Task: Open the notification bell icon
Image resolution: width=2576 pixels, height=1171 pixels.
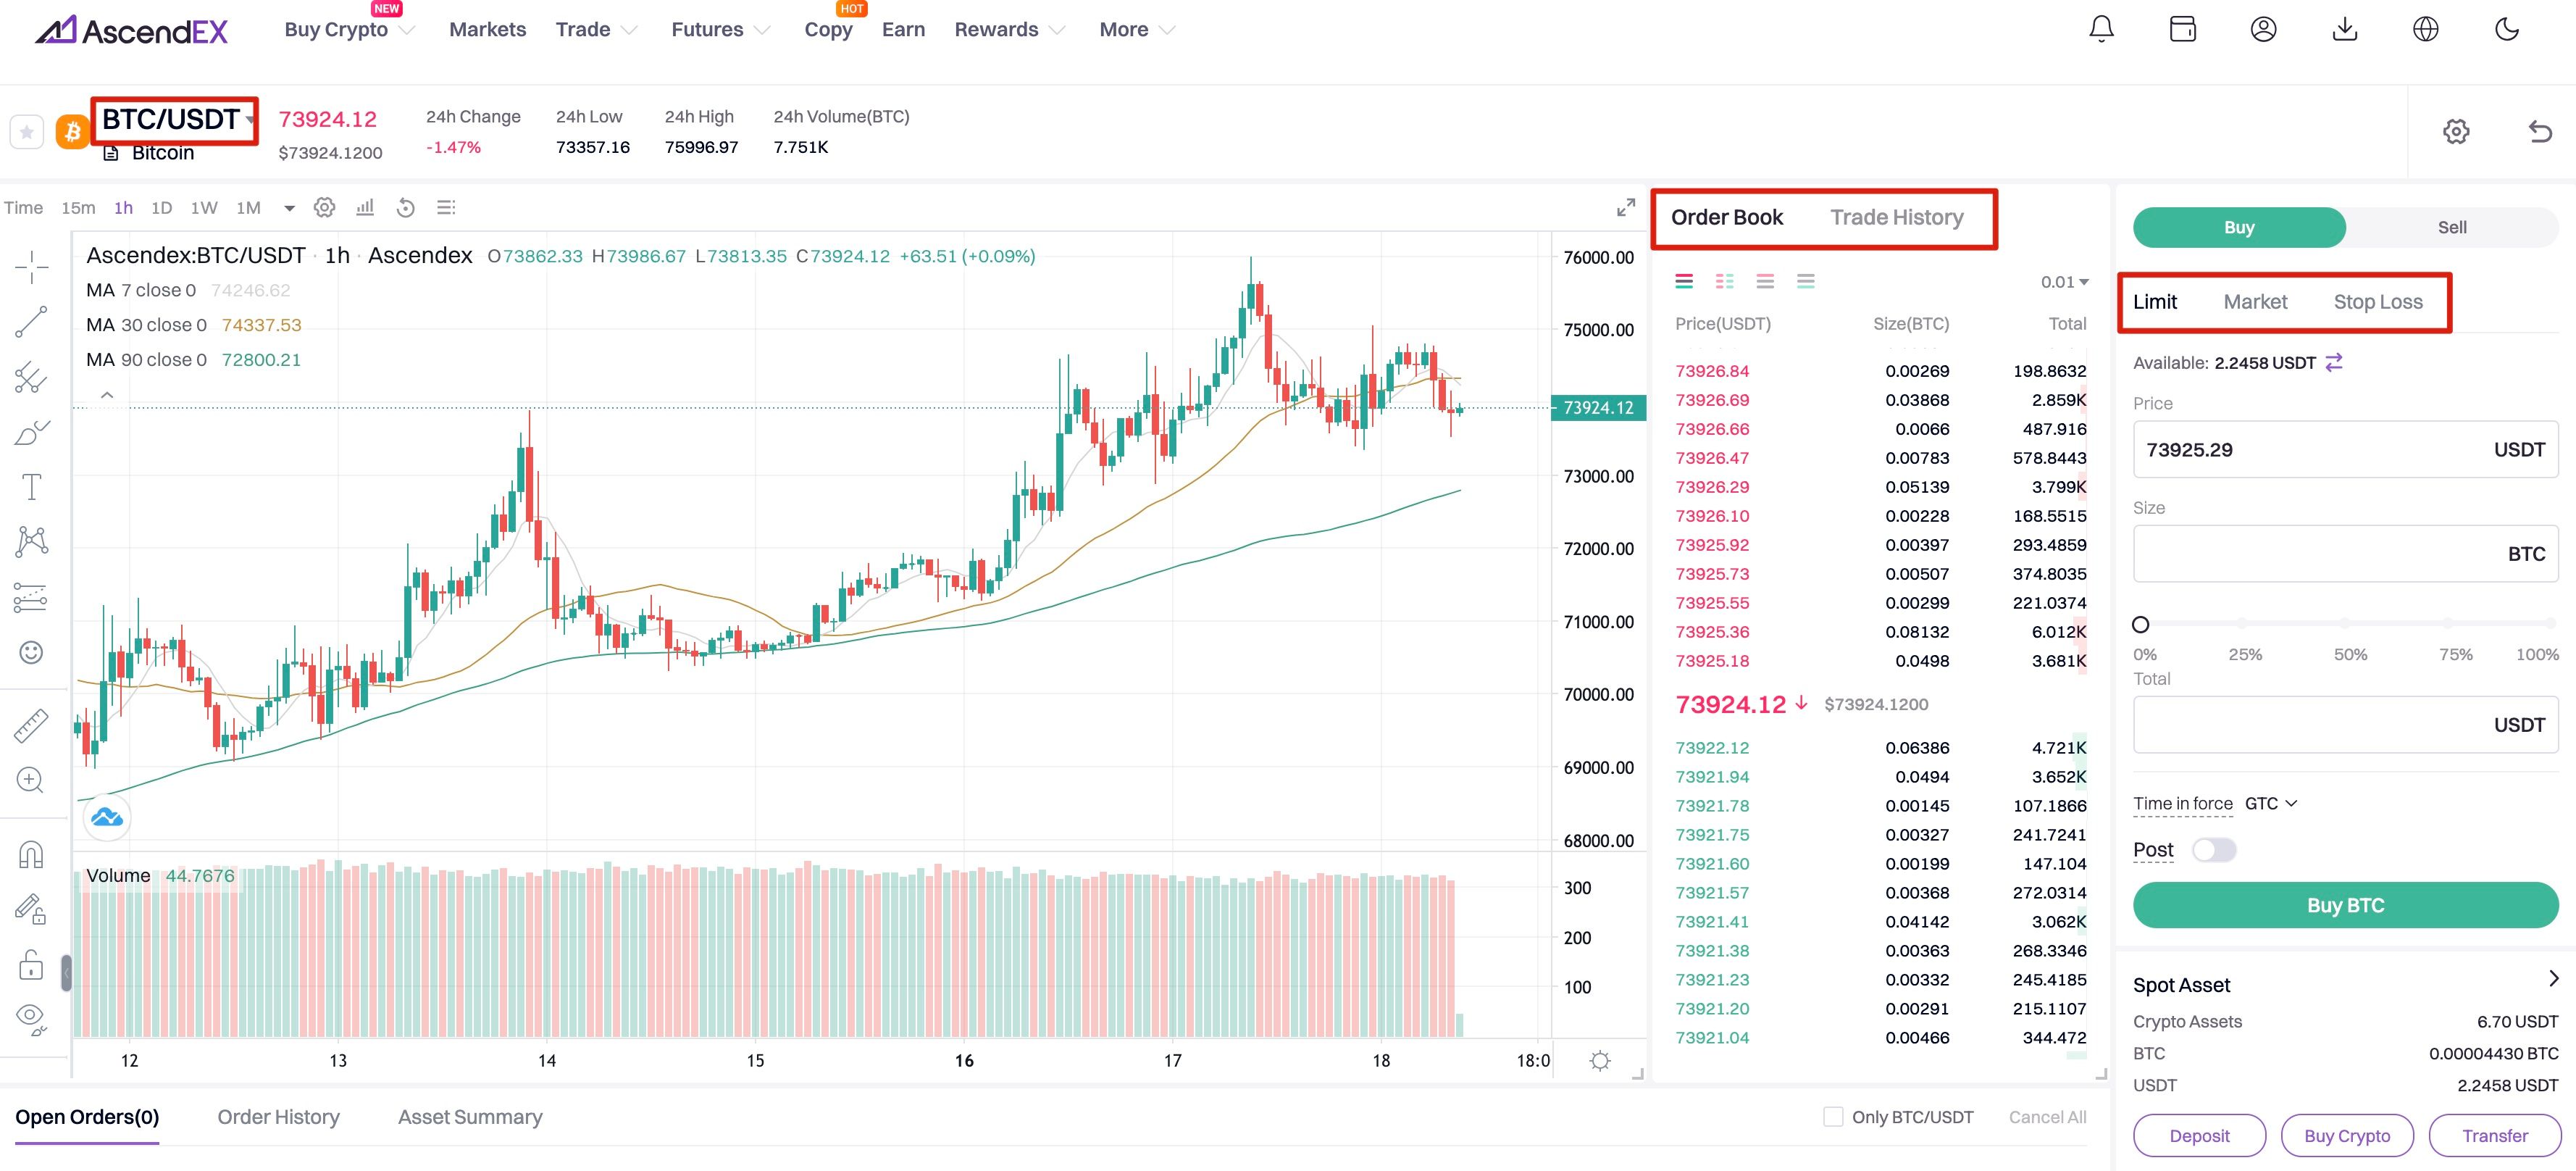Action: pyautogui.click(x=2101, y=29)
